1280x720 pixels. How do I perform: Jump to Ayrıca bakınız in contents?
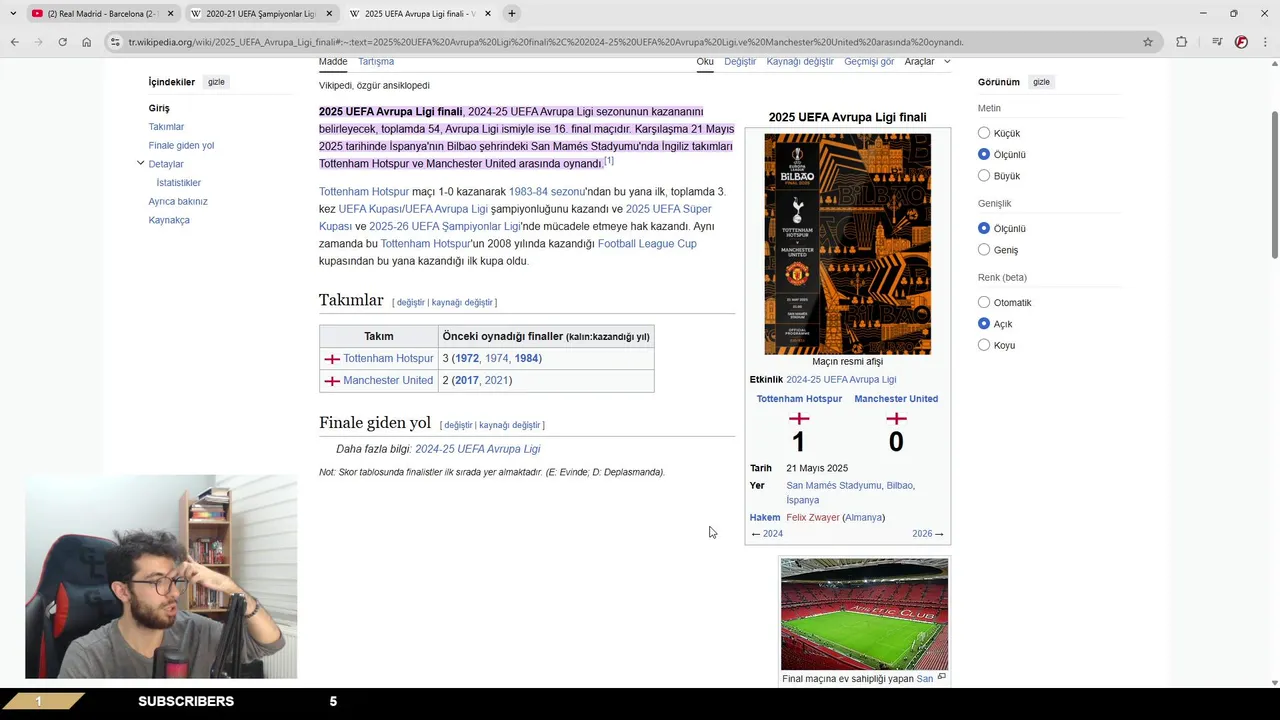pyautogui.click(x=178, y=202)
